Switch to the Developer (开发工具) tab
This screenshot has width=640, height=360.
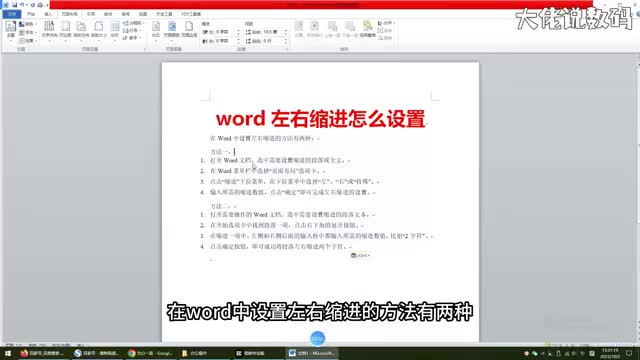click(x=164, y=14)
